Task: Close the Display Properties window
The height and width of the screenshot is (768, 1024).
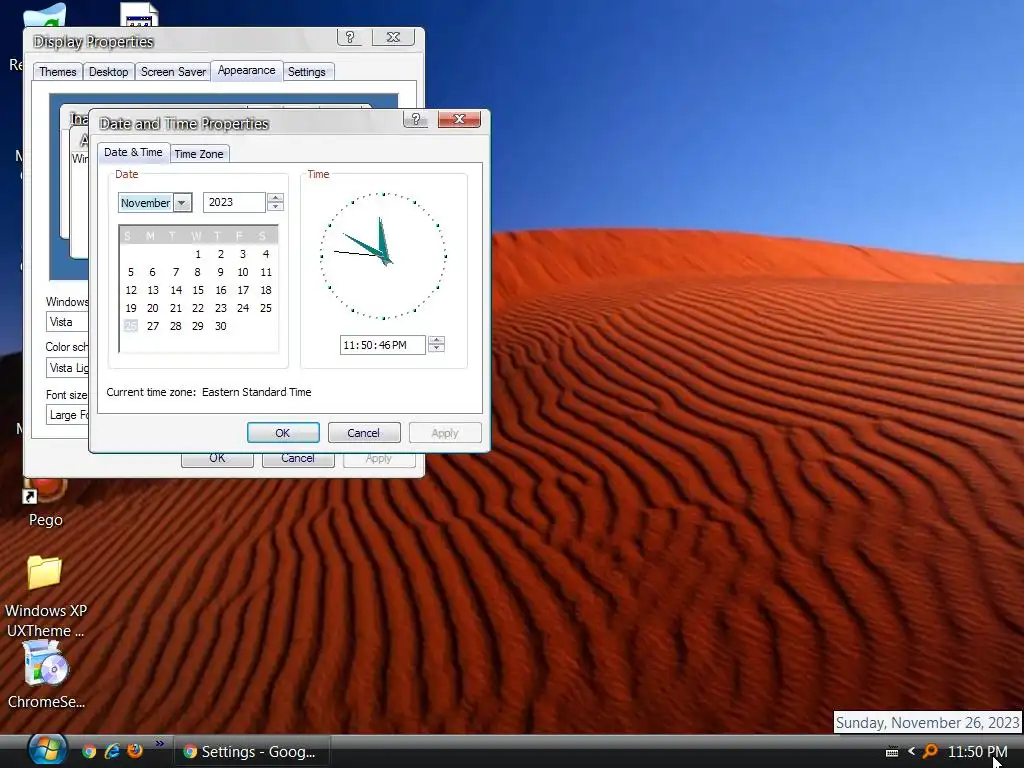Action: (x=393, y=37)
